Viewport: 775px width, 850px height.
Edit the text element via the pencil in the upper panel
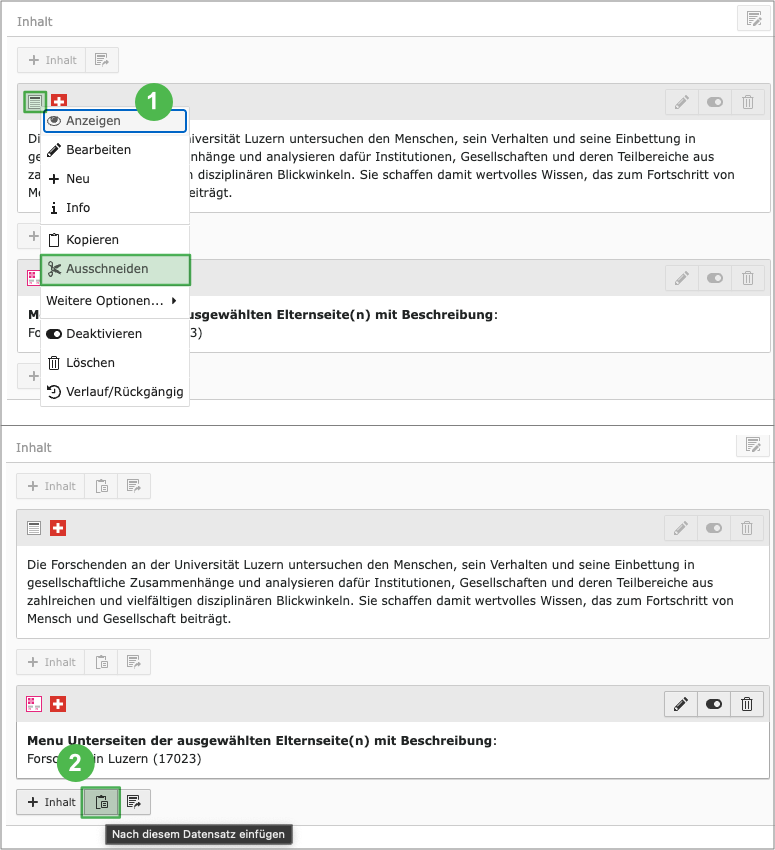click(x=682, y=102)
